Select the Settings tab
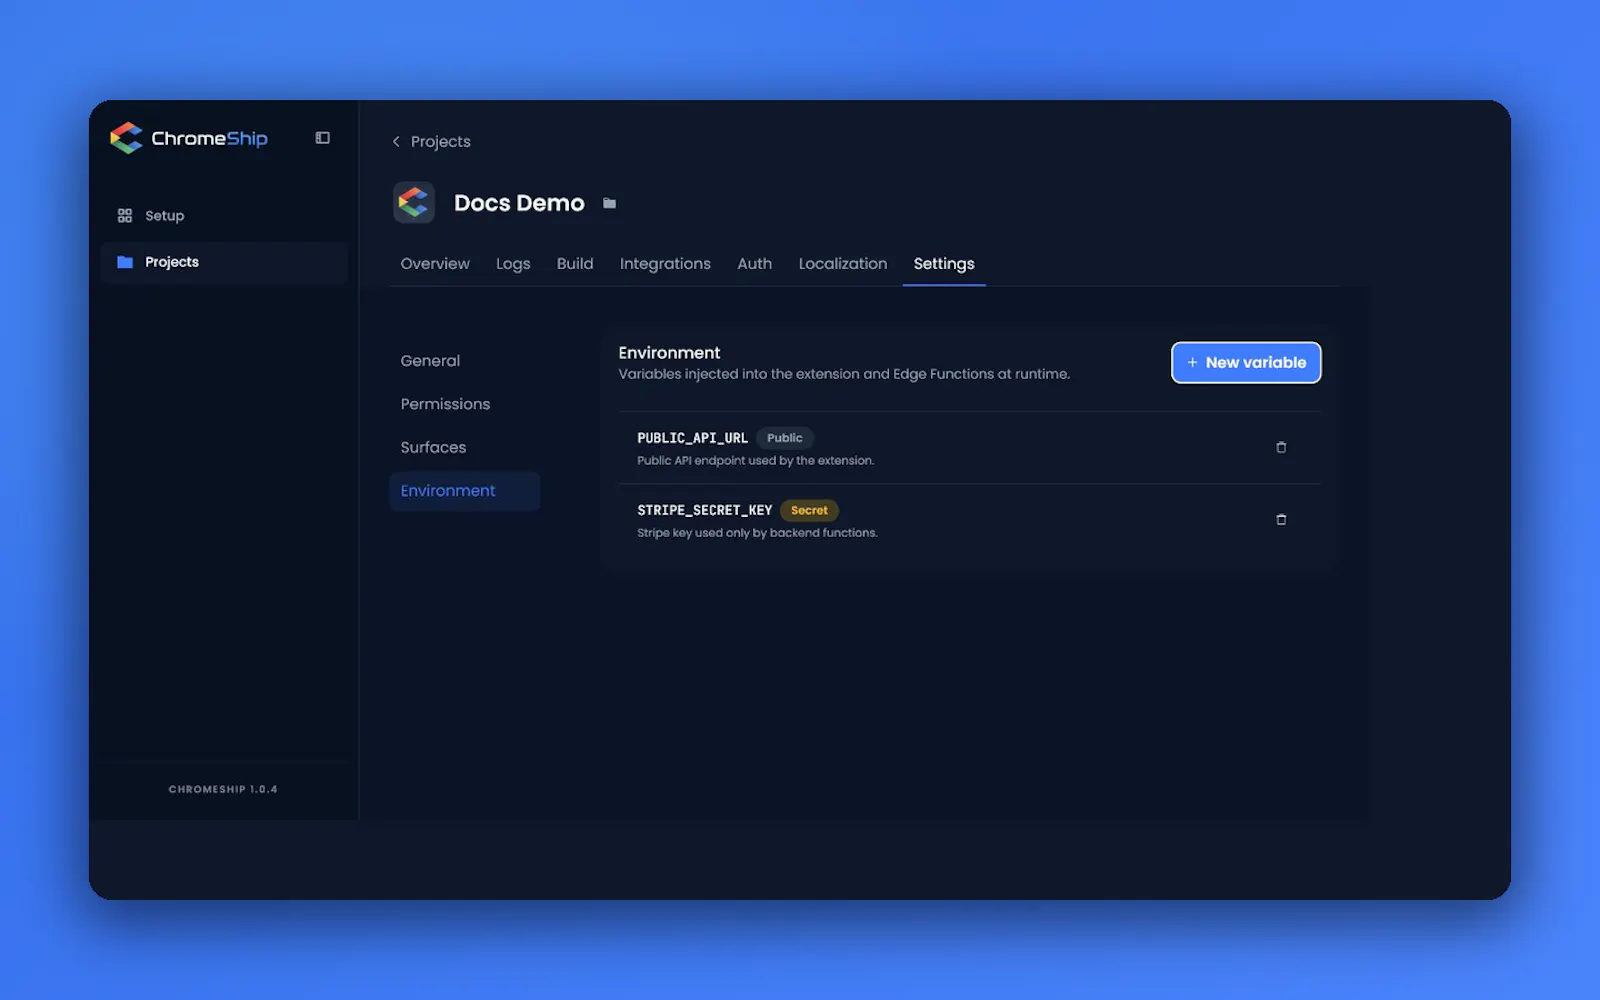The image size is (1600, 1000). click(944, 264)
